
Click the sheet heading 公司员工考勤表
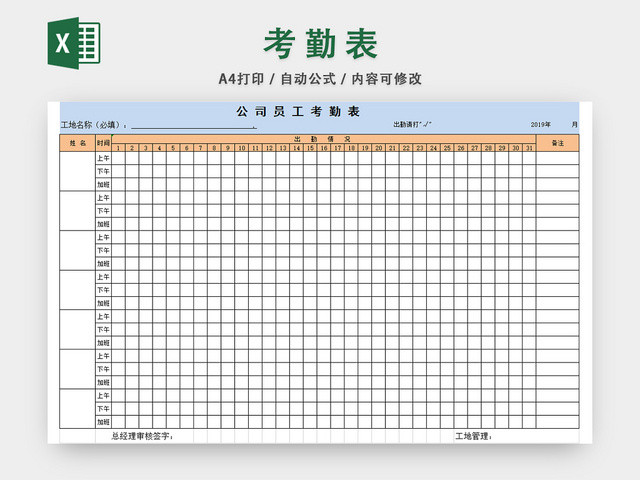pyautogui.click(x=298, y=111)
